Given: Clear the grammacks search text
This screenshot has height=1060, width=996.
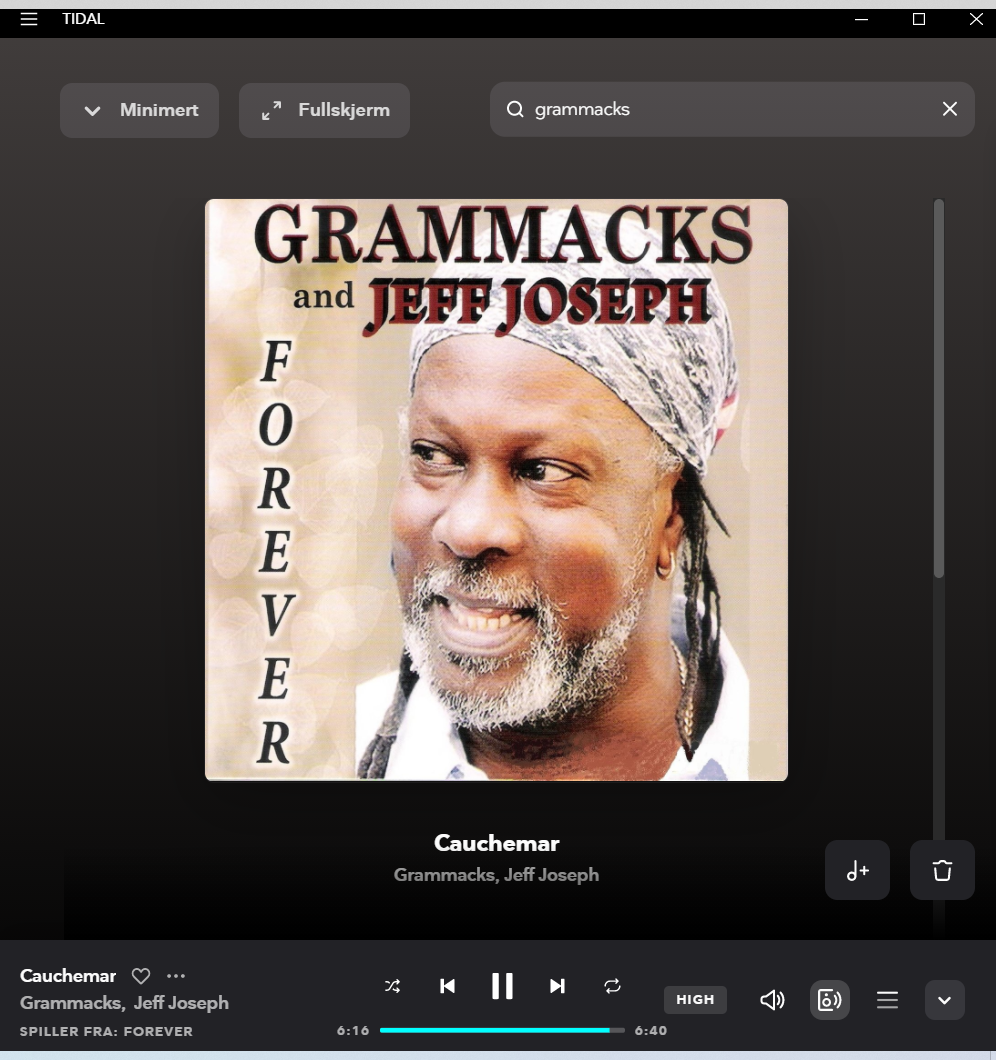Looking at the screenshot, I should [x=949, y=109].
